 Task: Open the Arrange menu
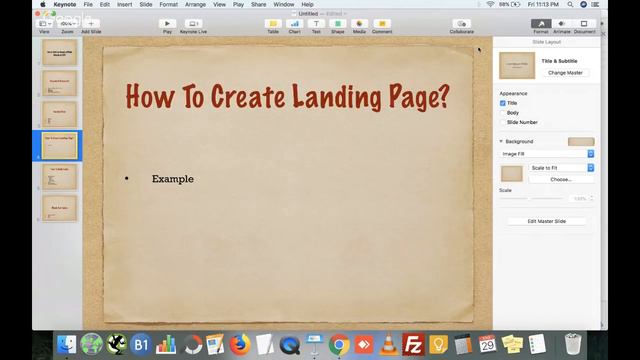point(195,4)
